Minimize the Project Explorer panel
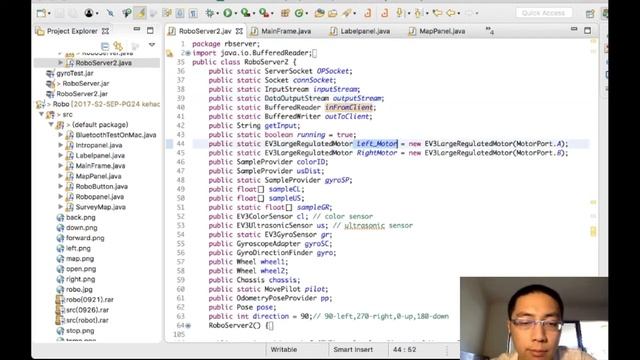Image resolution: width=640 pixels, height=360 pixels. (137, 29)
